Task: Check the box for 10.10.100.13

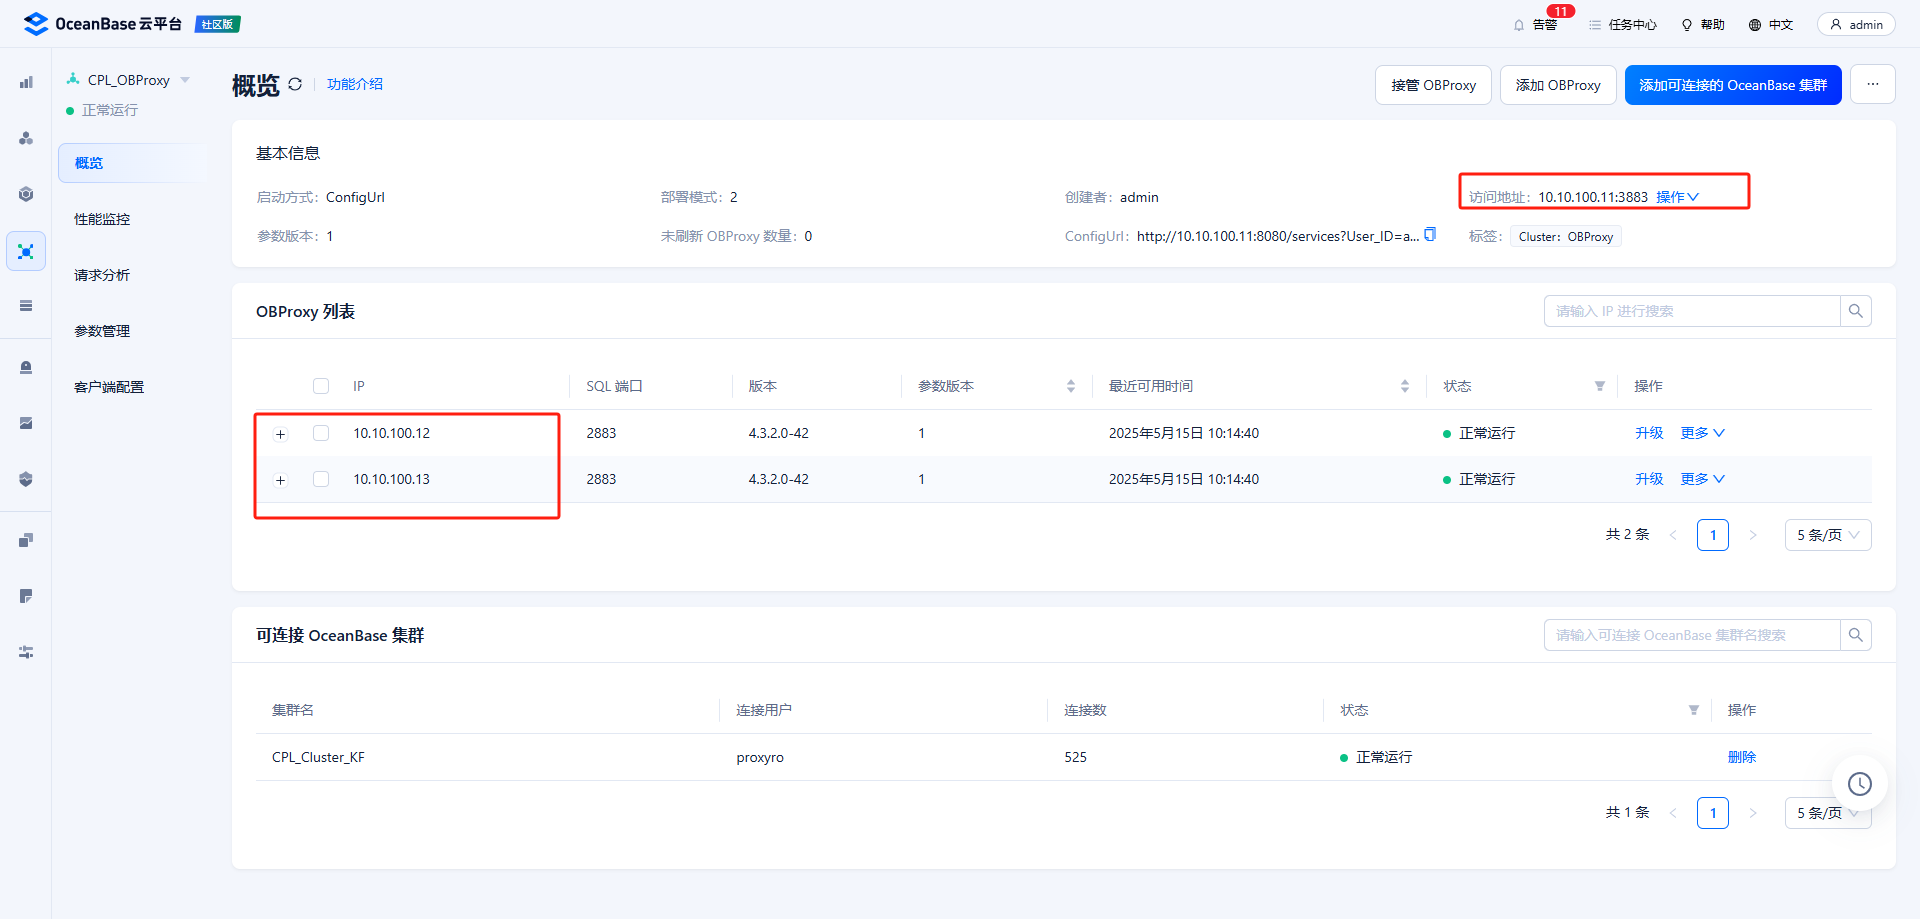Action: pyautogui.click(x=321, y=479)
